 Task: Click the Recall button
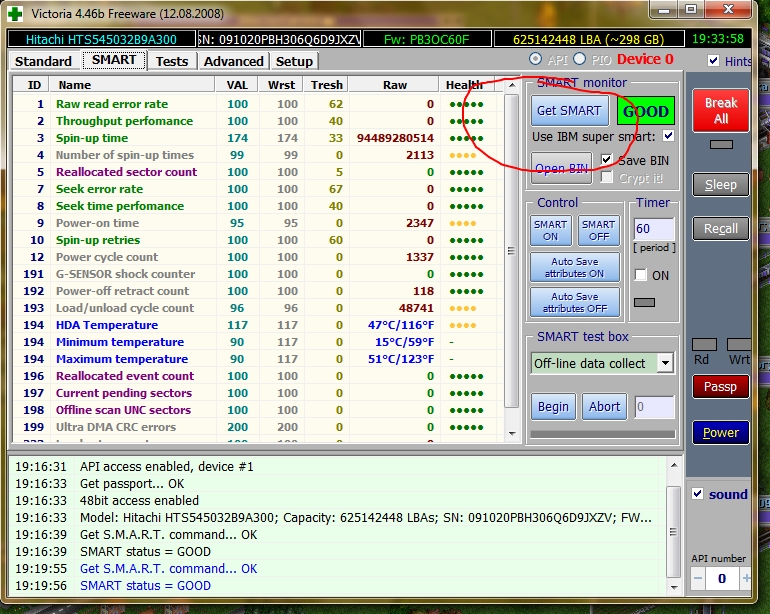click(x=721, y=228)
